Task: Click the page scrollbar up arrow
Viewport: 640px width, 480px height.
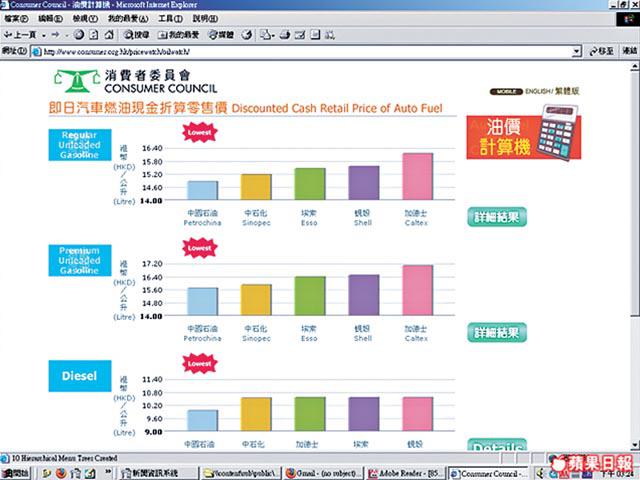Action: tap(634, 66)
